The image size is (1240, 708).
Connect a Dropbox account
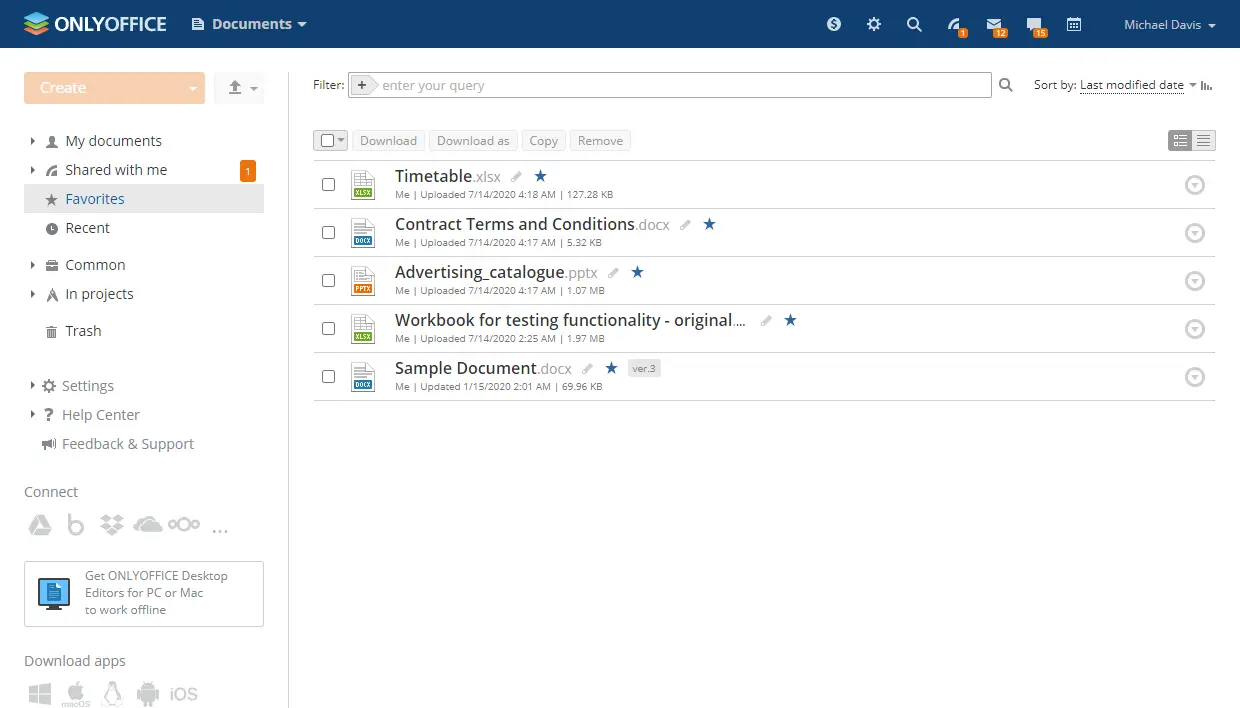coord(112,524)
